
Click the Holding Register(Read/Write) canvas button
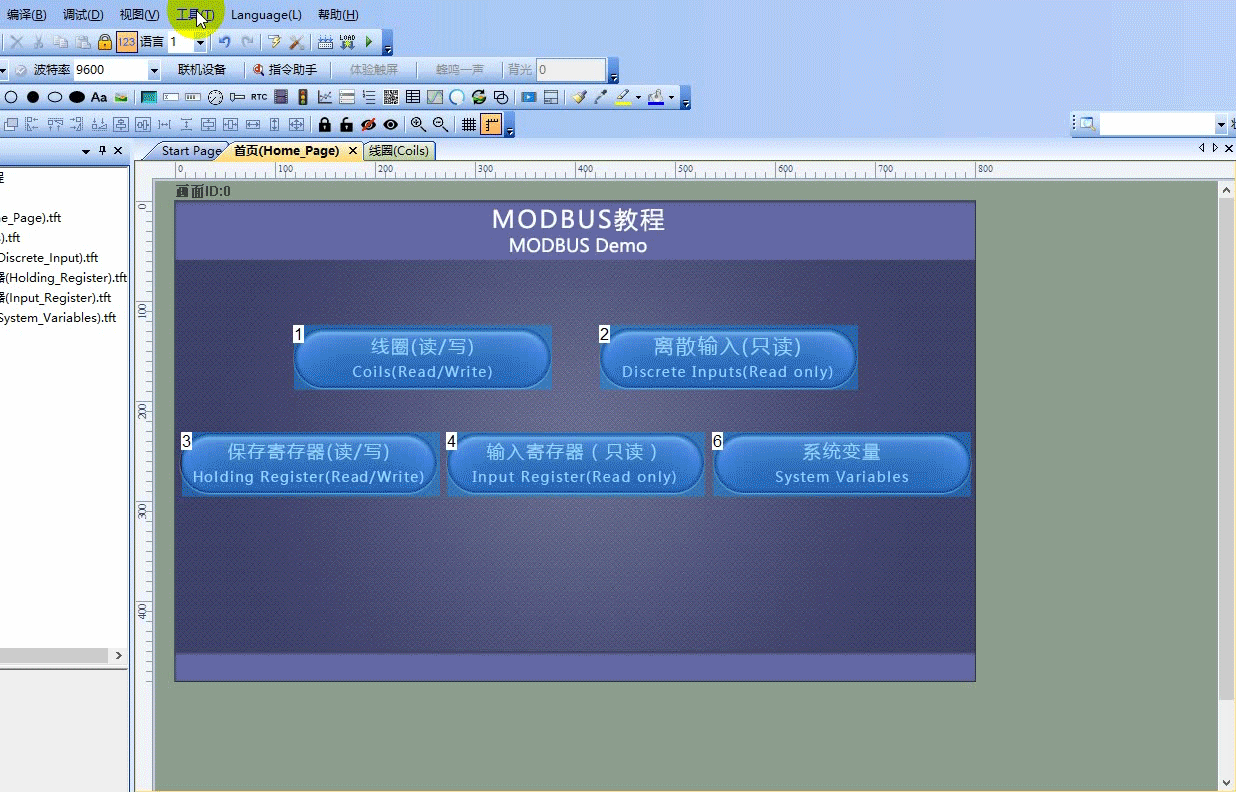click(309, 464)
